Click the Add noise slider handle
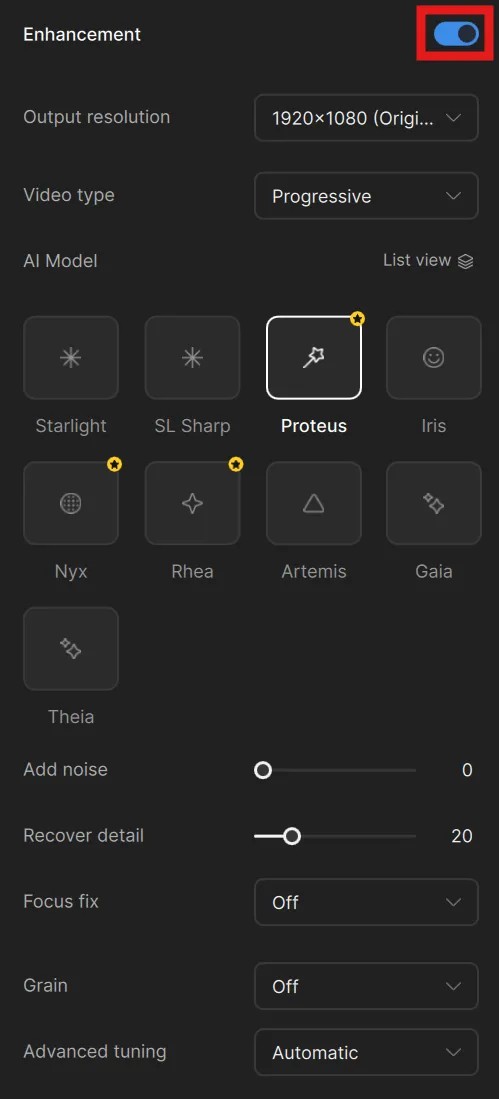 (x=263, y=770)
